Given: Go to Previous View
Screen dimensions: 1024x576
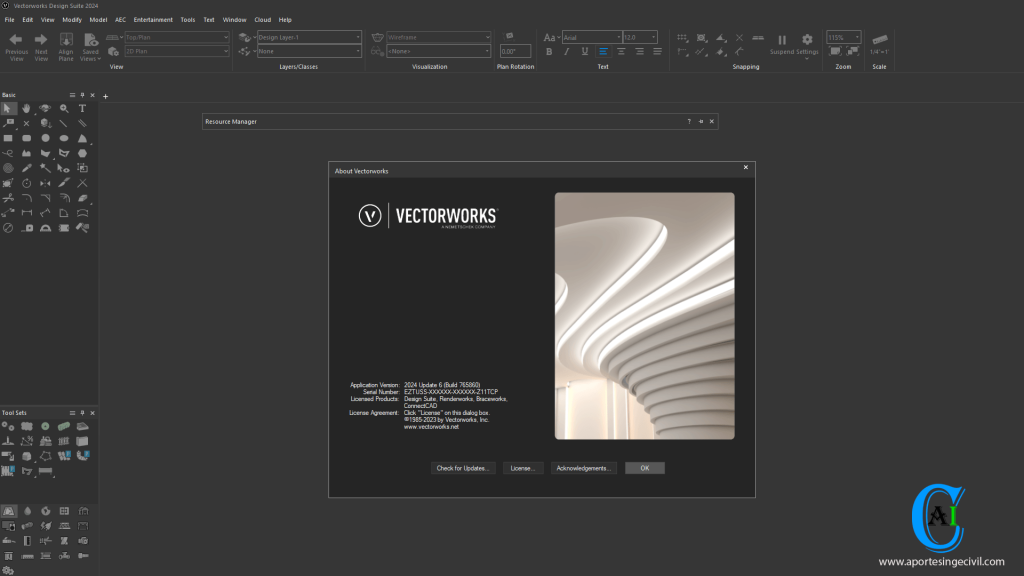Looking at the screenshot, I should tap(16, 48).
